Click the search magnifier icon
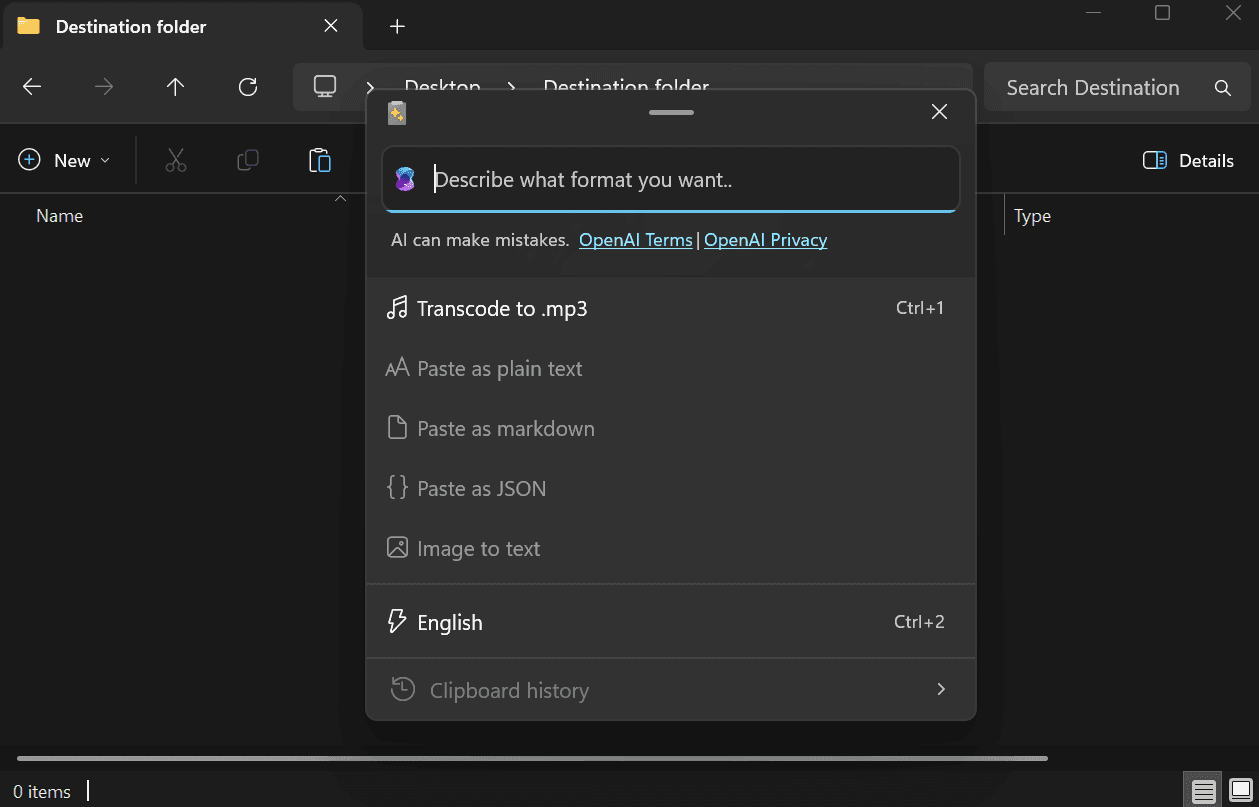This screenshot has height=807, width=1259. [x=1222, y=88]
